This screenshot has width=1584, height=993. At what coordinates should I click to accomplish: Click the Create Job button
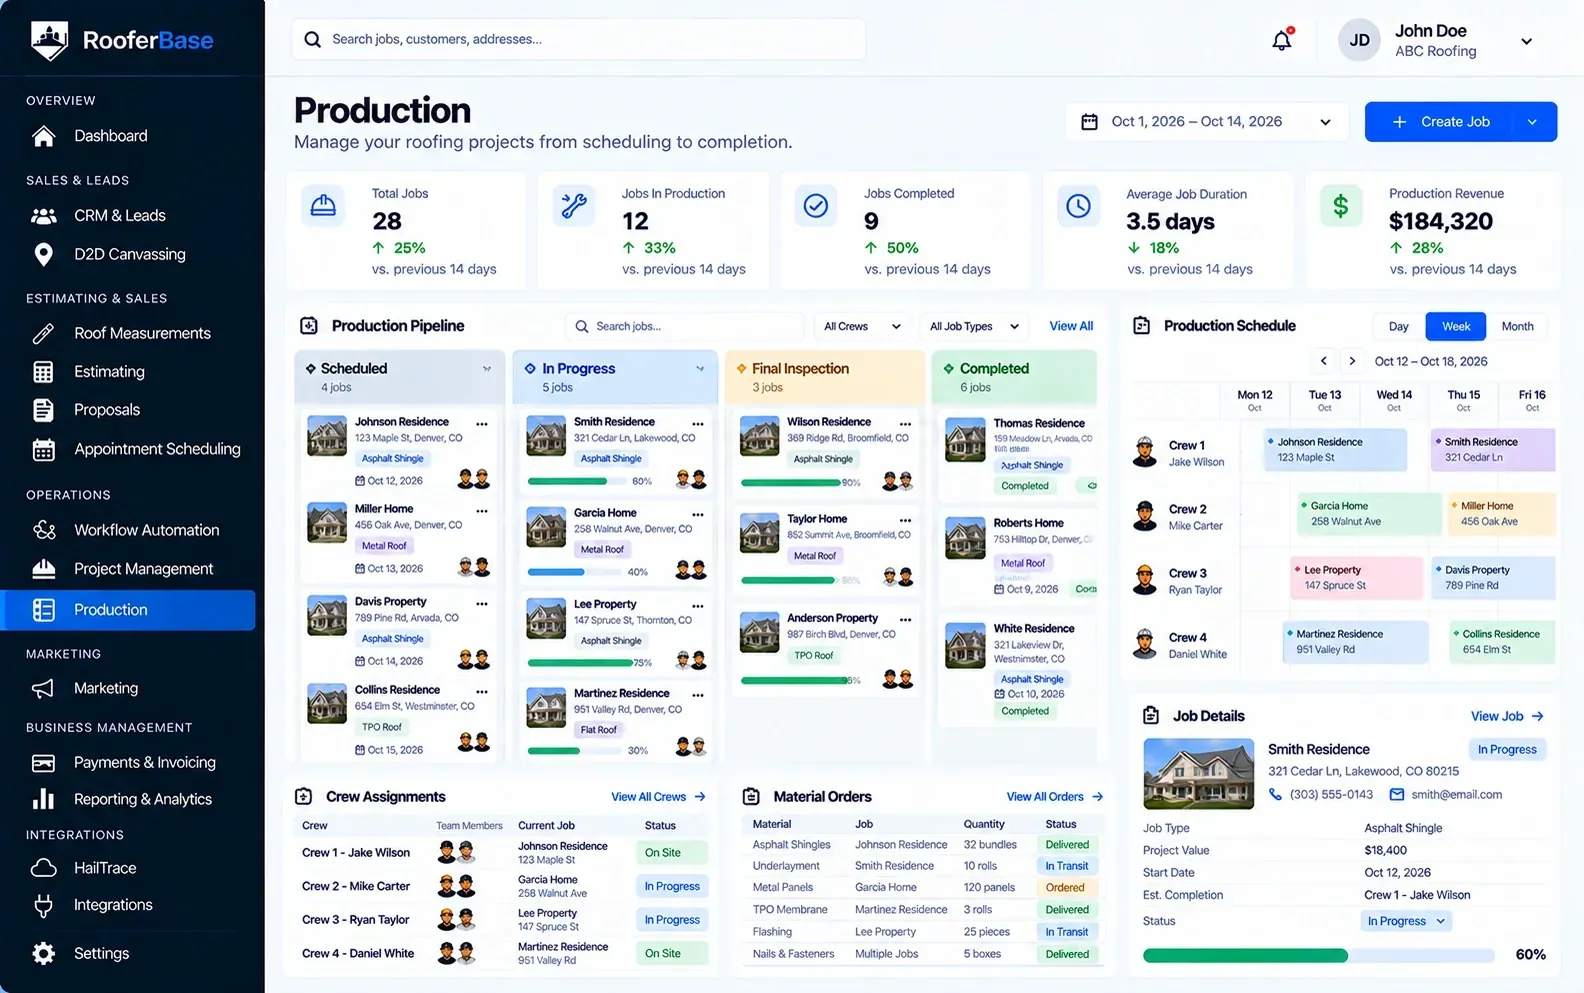pyautogui.click(x=1441, y=122)
